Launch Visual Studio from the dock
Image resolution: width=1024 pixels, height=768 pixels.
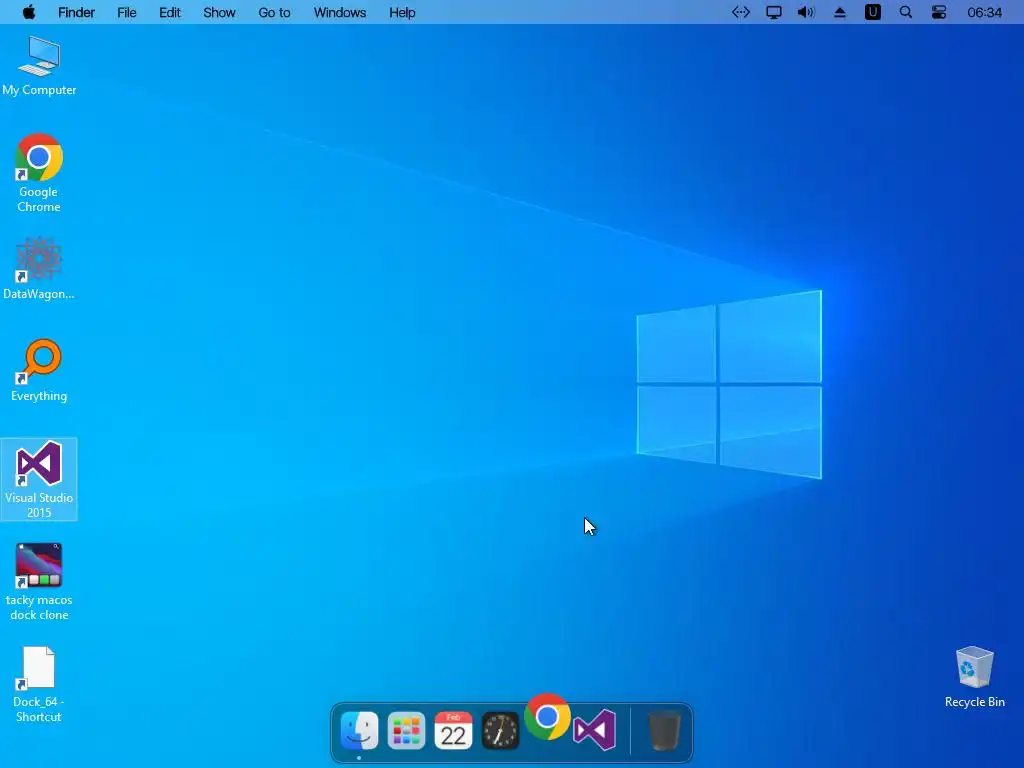594,729
